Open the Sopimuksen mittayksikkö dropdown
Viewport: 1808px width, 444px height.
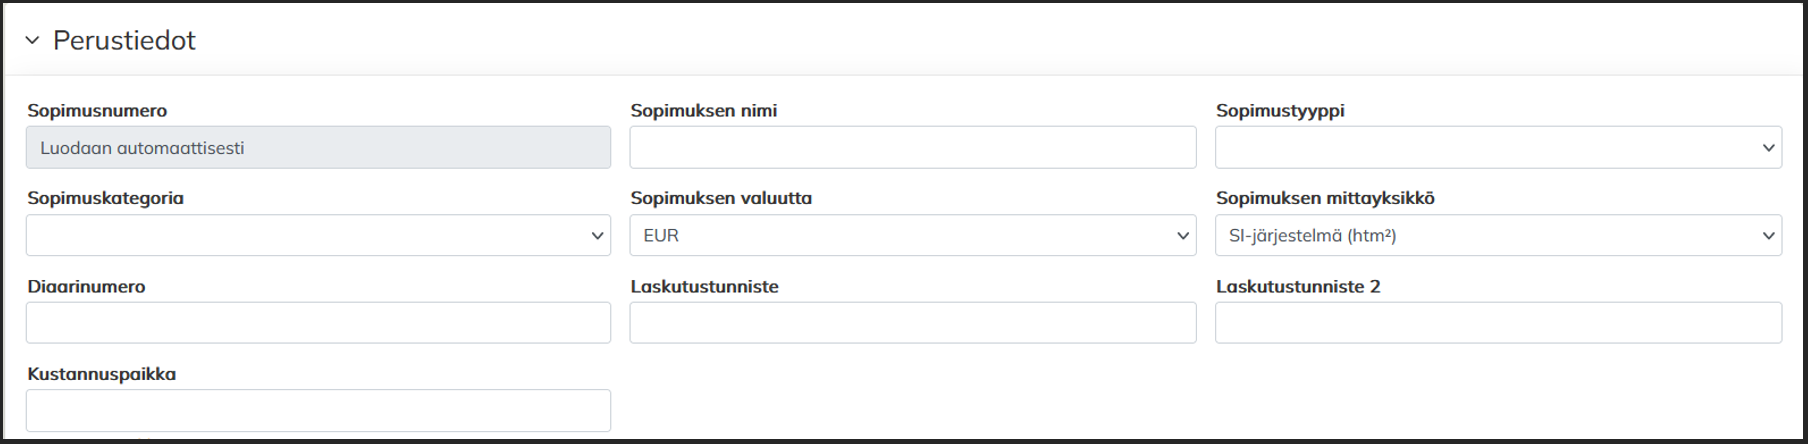(x=1497, y=236)
